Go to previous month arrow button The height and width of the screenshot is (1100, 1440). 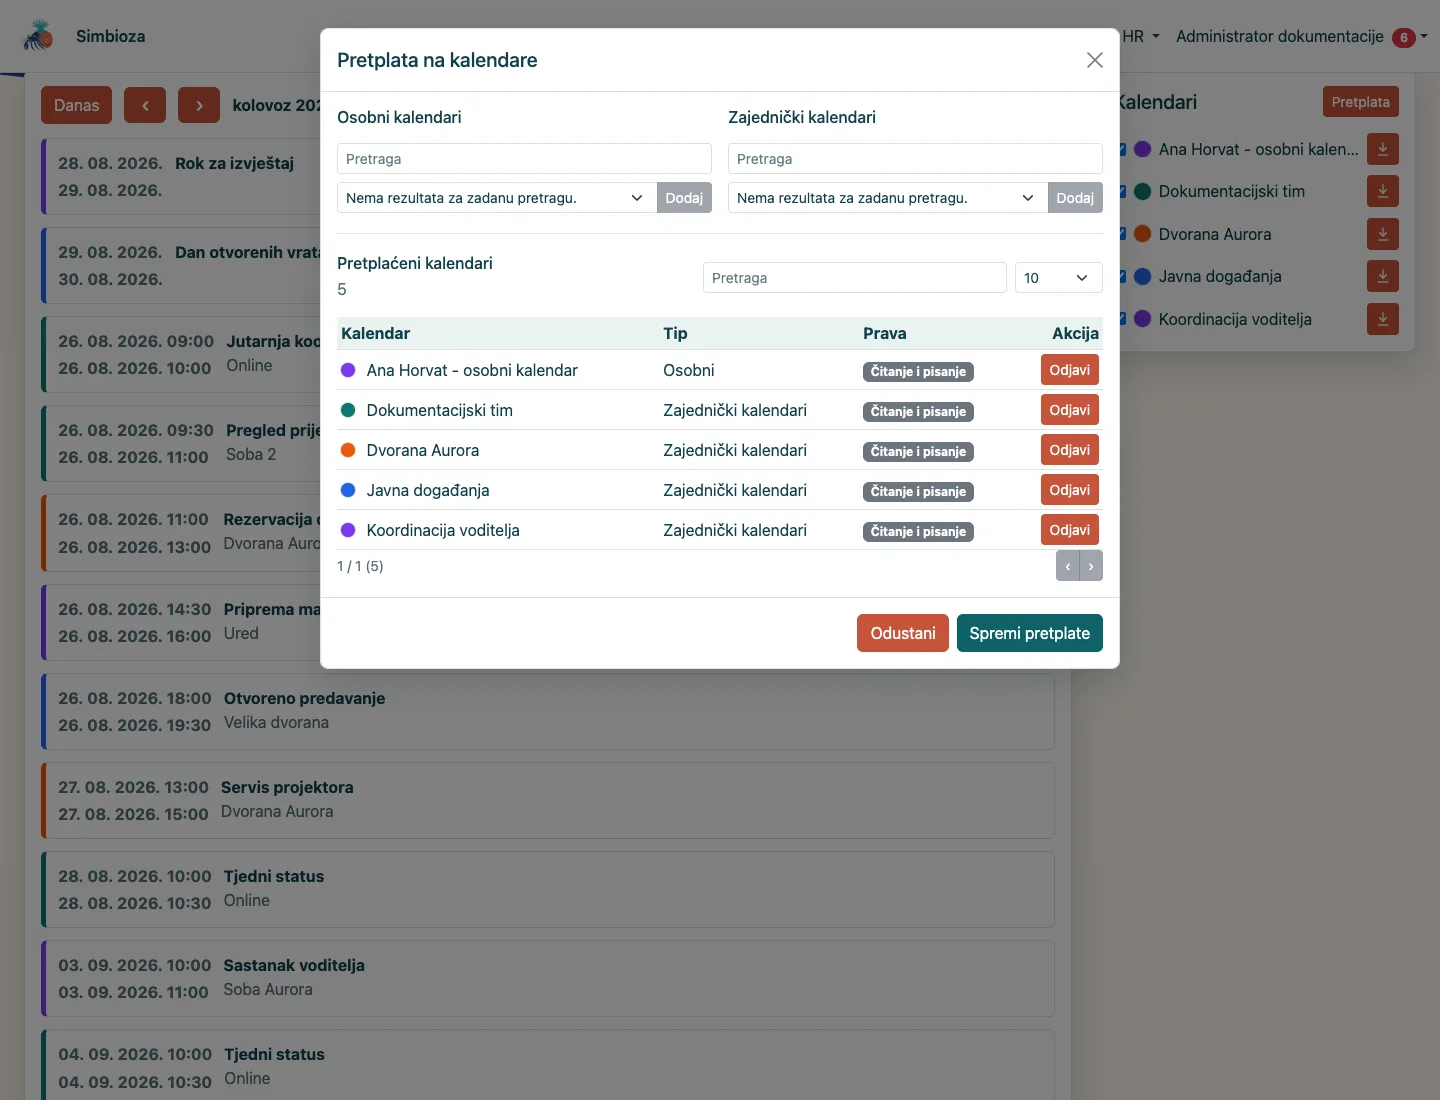(x=145, y=105)
